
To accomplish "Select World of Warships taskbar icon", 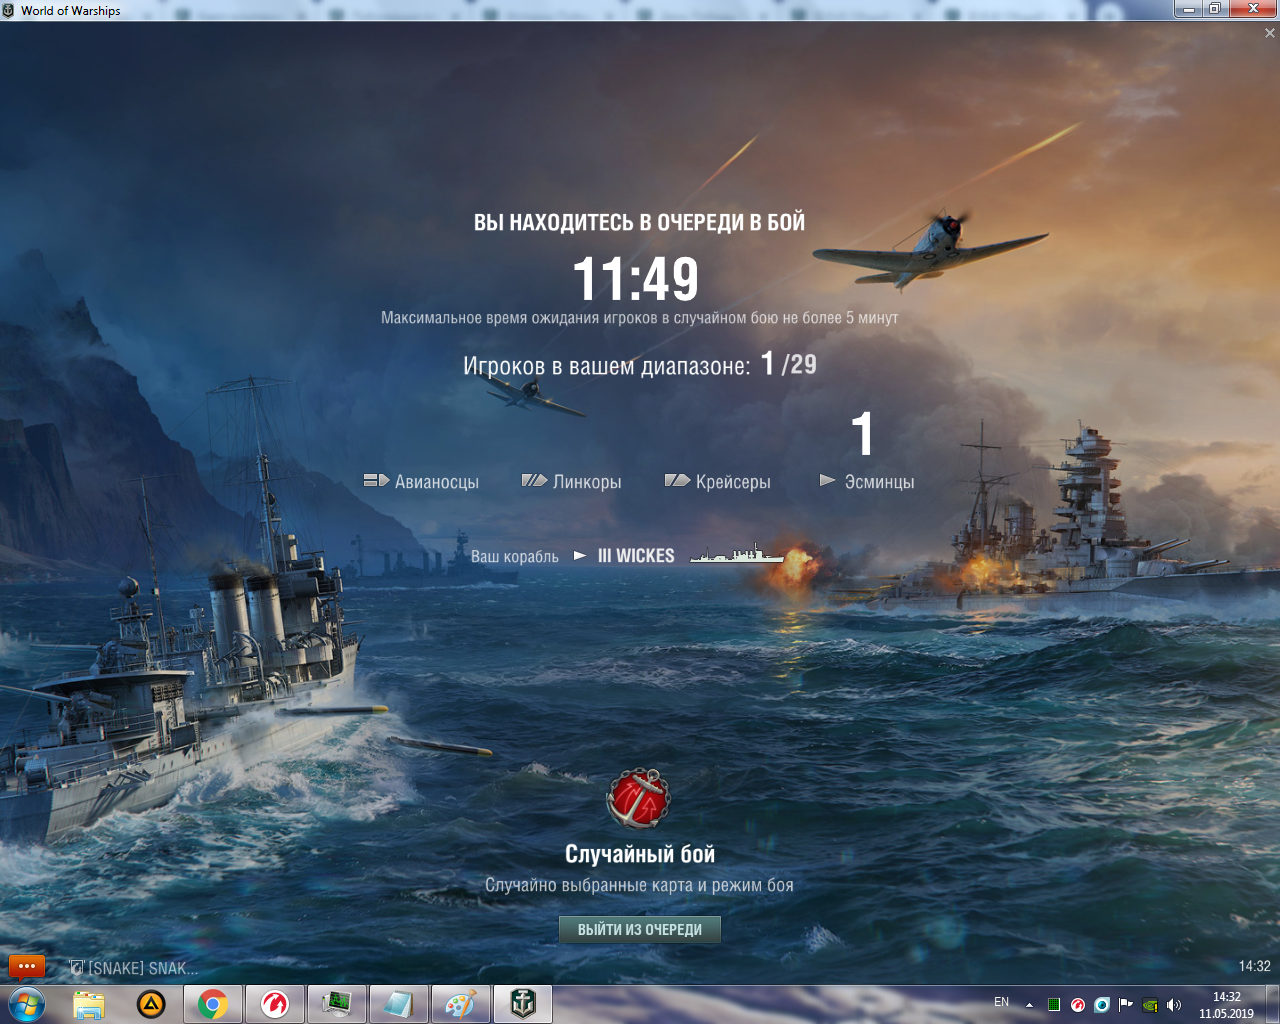I will click(x=522, y=1004).
